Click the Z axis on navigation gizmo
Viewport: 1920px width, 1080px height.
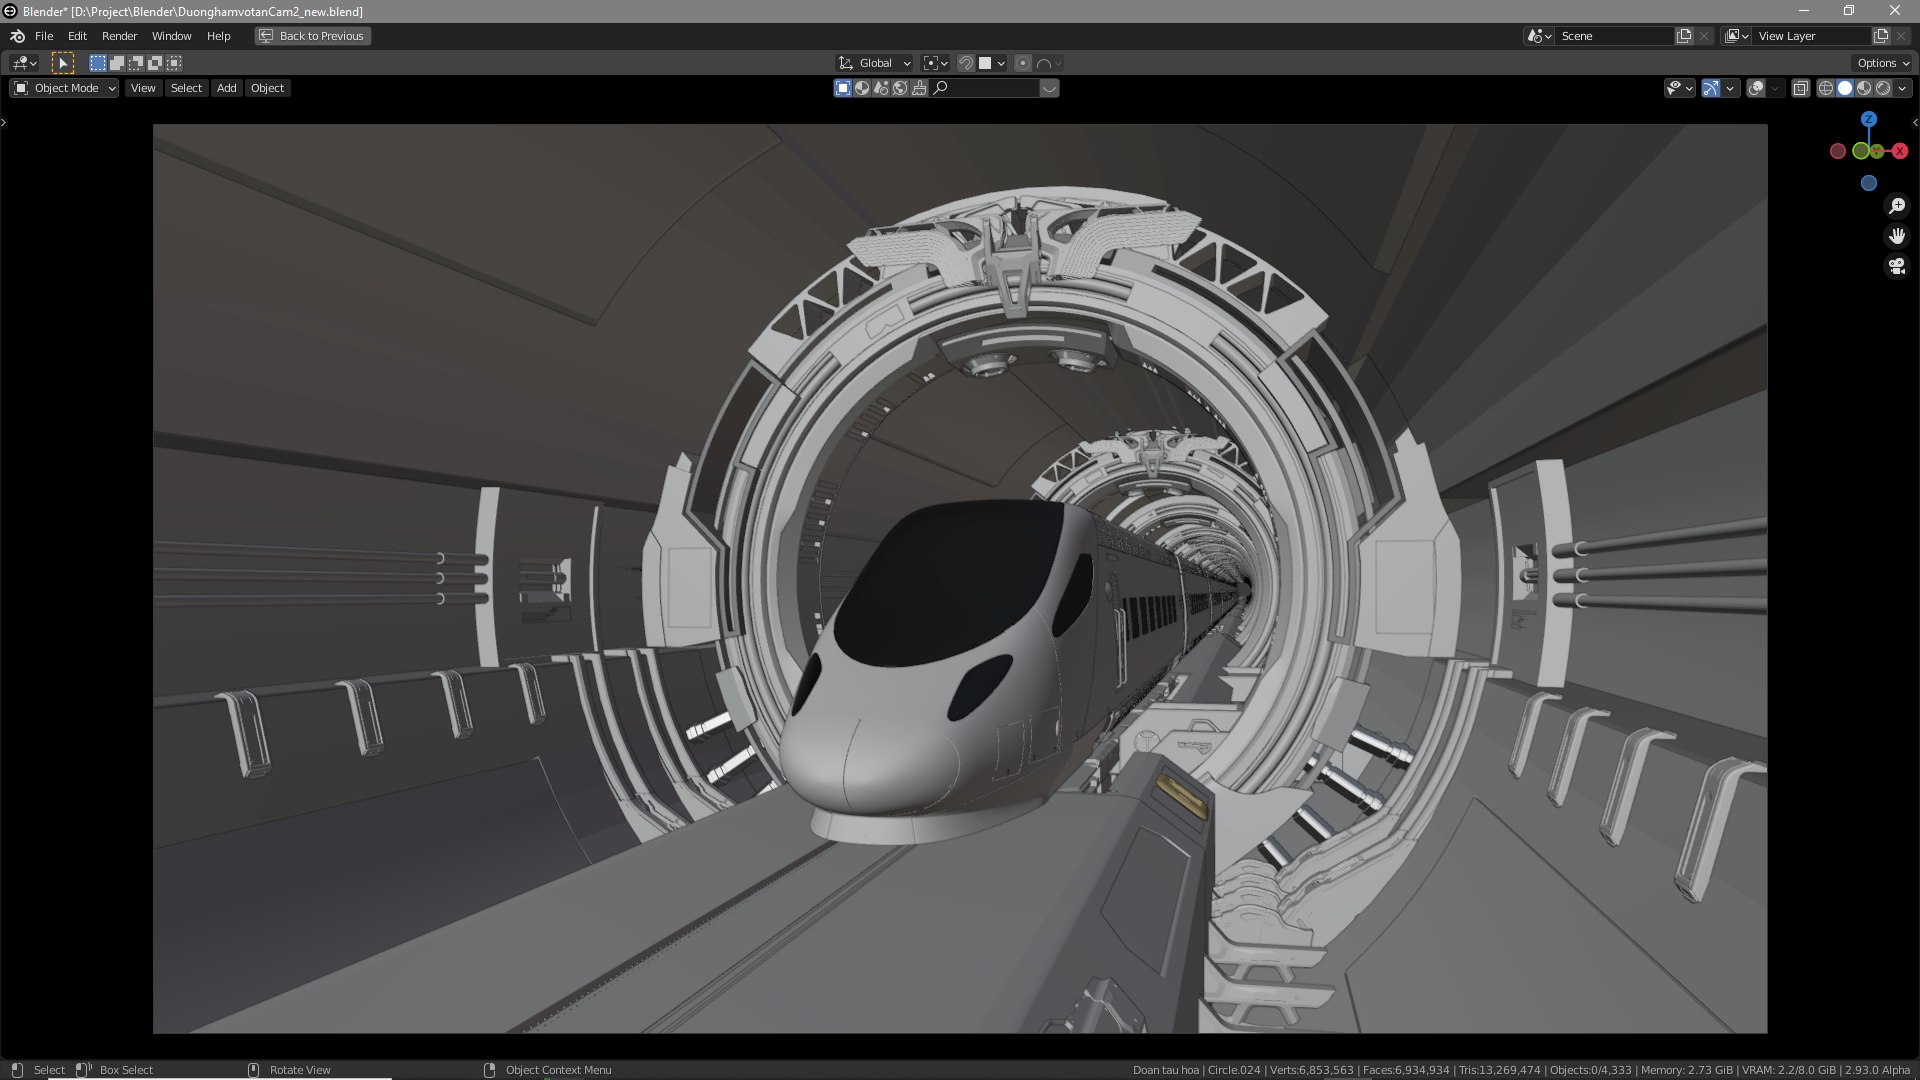pos(1868,119)
